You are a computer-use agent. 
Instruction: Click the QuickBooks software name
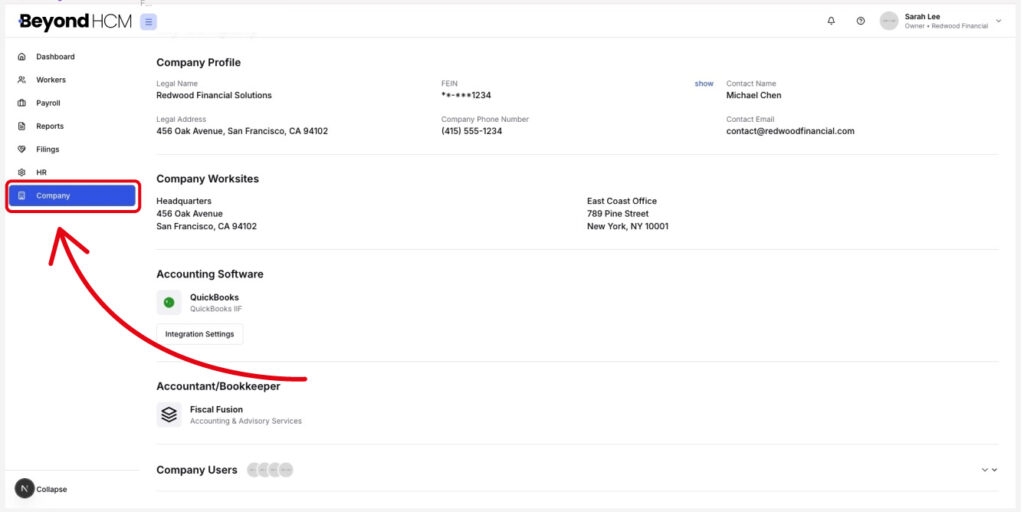click(x=214, y=298)
